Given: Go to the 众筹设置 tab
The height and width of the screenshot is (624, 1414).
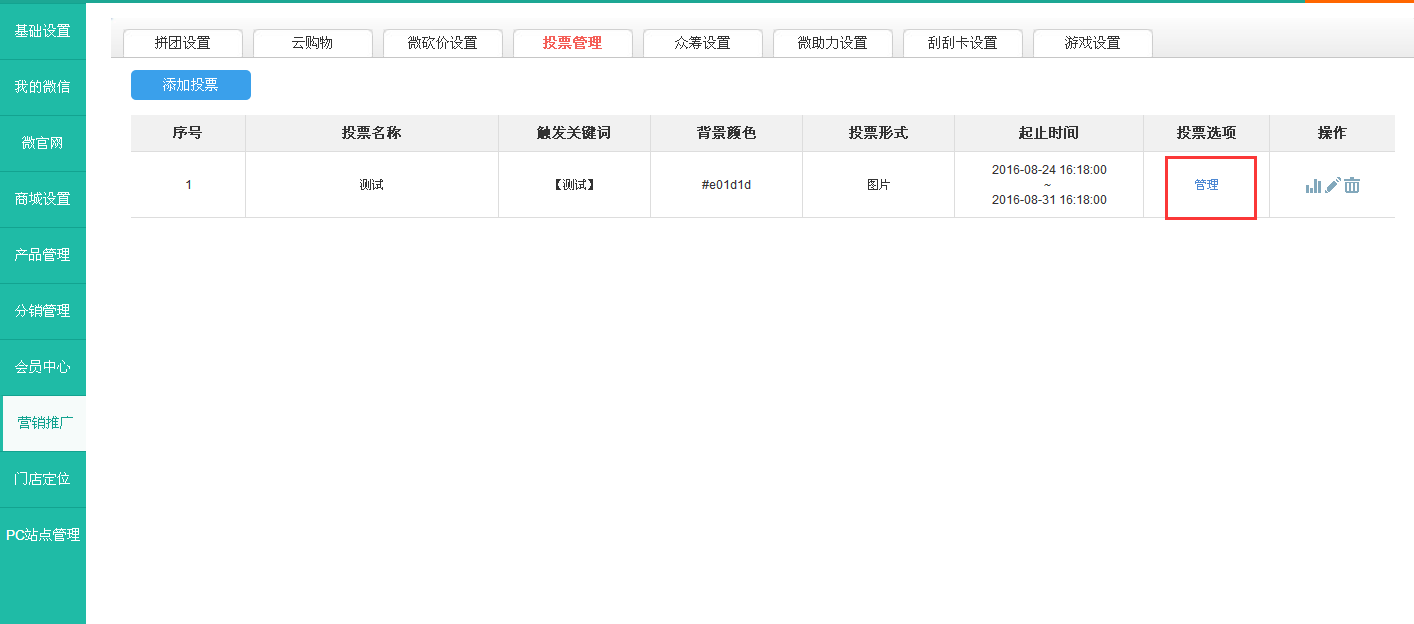Looking at the screenshot, I should 702,43.
